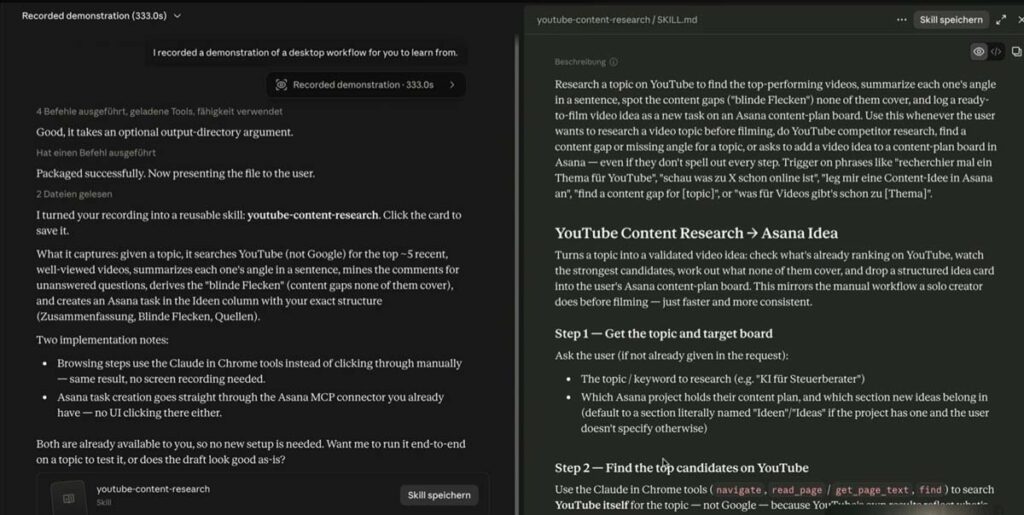Click 'Step 2 — Find the top candidates on YouTube'

point(682,468)
